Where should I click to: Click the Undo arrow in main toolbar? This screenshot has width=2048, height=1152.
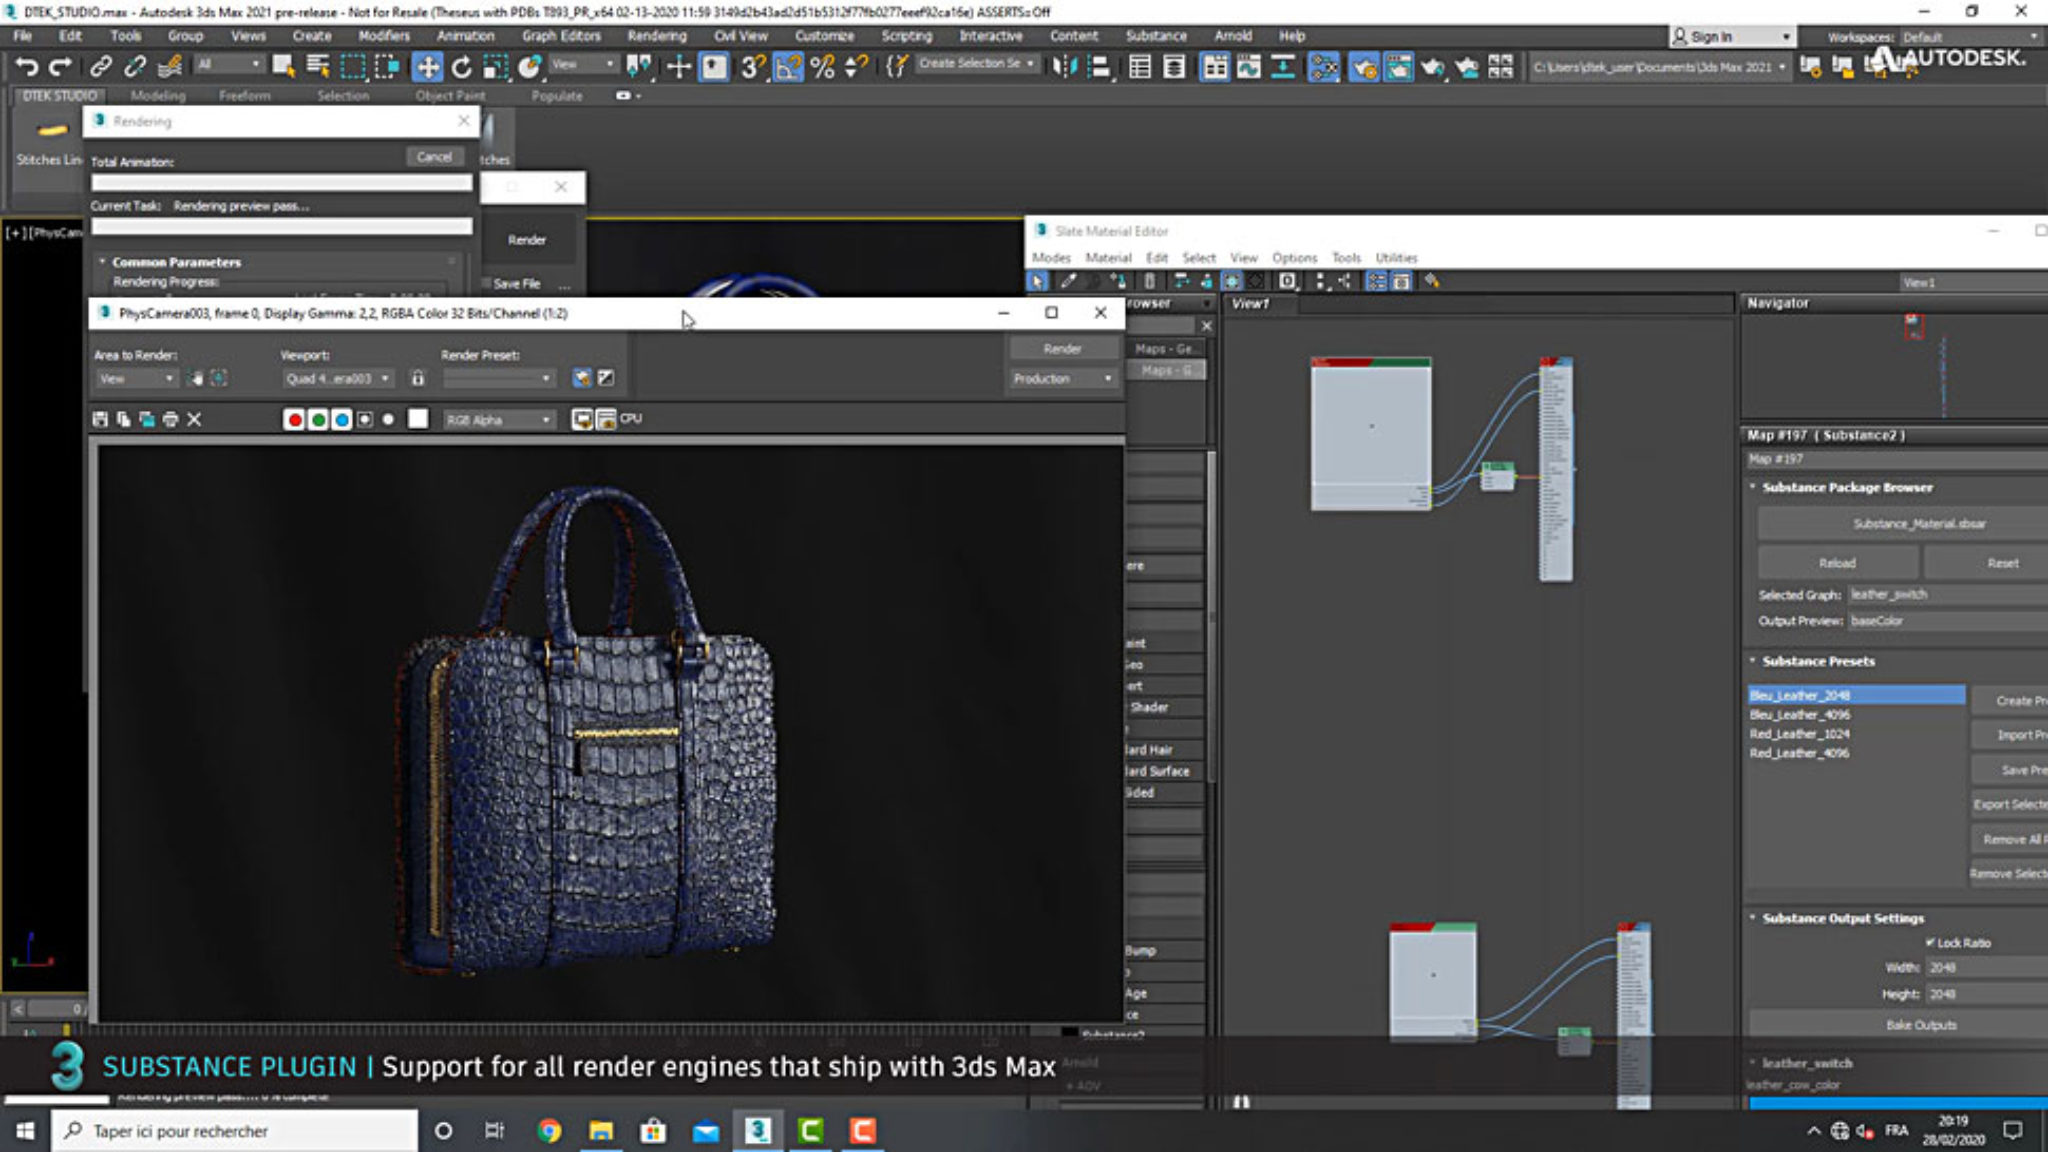[27, 67]
